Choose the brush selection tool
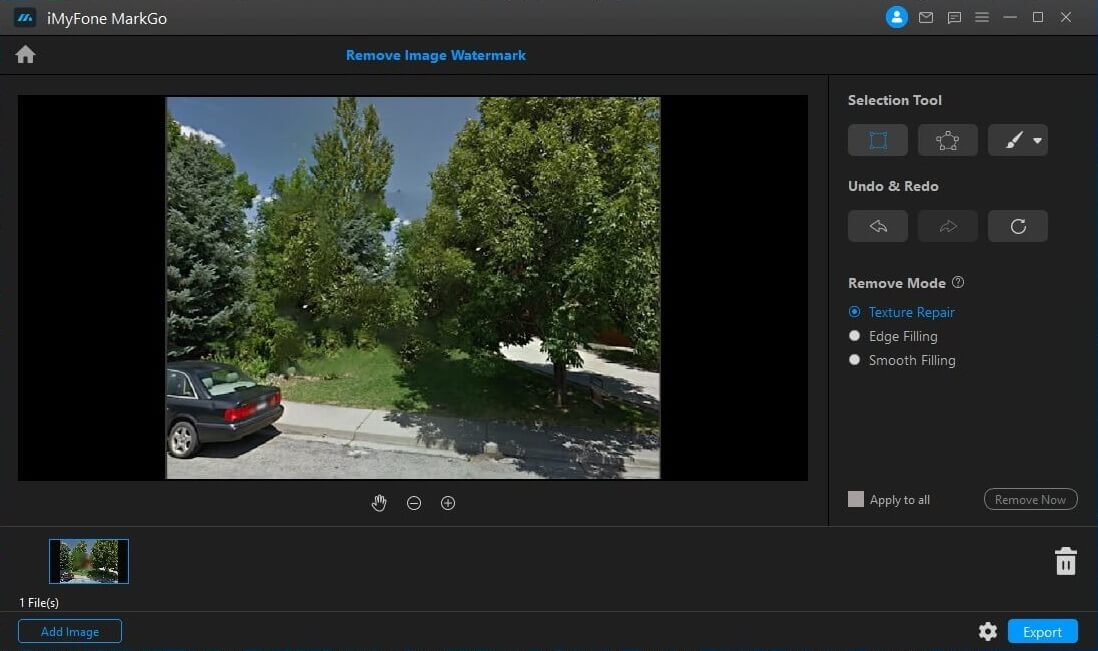 tap(1011, 140)
